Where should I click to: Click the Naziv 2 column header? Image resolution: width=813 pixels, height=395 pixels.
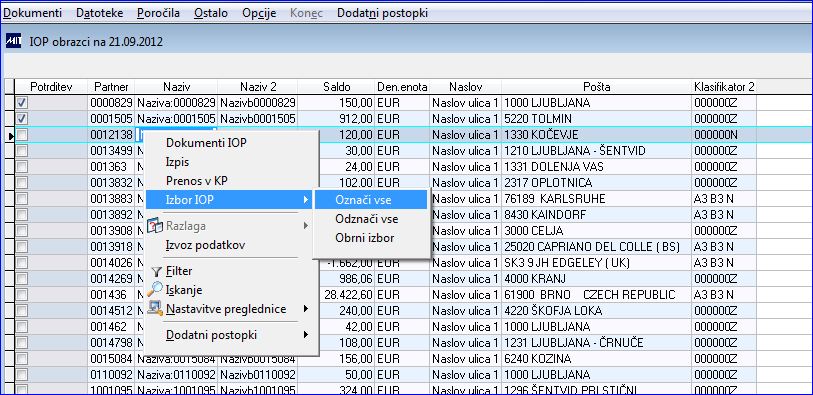click(x=258, y=87)
